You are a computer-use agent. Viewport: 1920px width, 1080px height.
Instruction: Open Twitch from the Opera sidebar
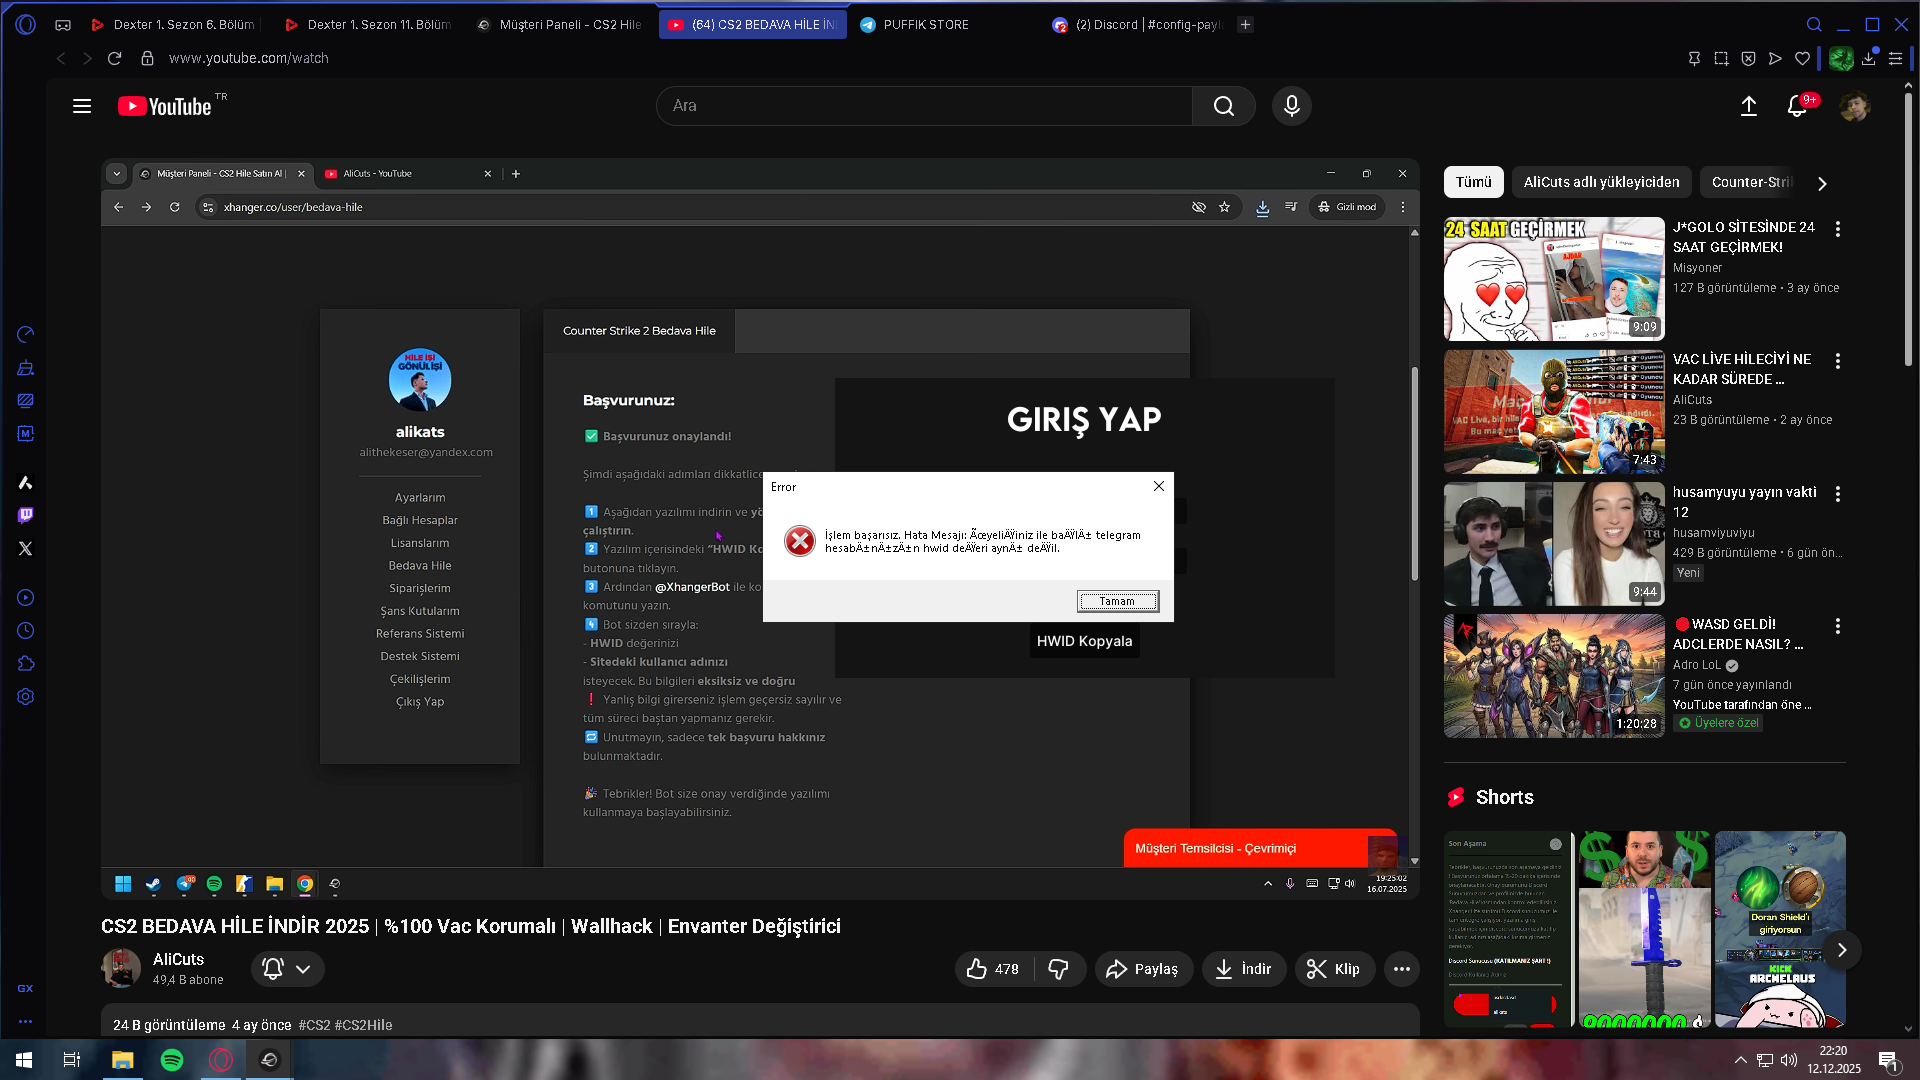(x=26, y=515)
